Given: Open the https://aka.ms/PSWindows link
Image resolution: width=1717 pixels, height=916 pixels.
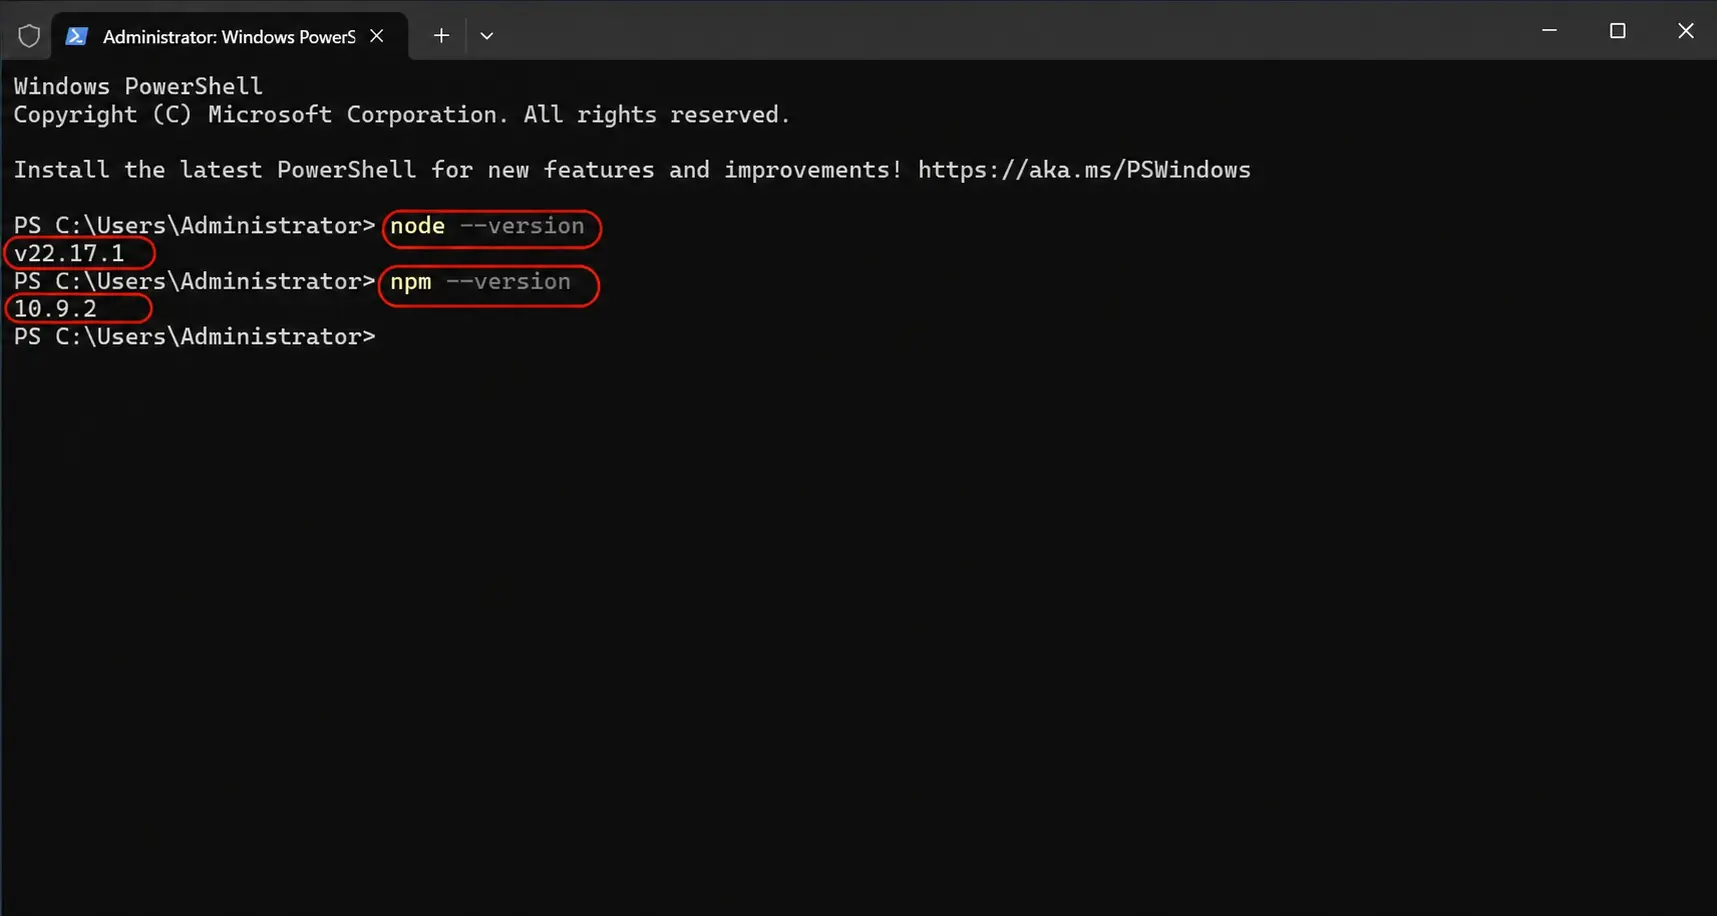Looking at the screenshot, I should coord(1084,170).
